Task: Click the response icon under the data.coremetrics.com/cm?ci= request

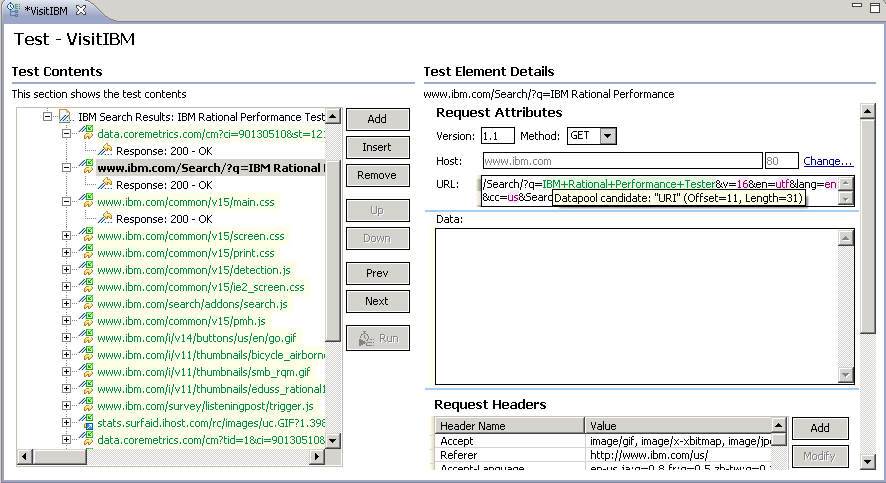Action: [105, 150]
